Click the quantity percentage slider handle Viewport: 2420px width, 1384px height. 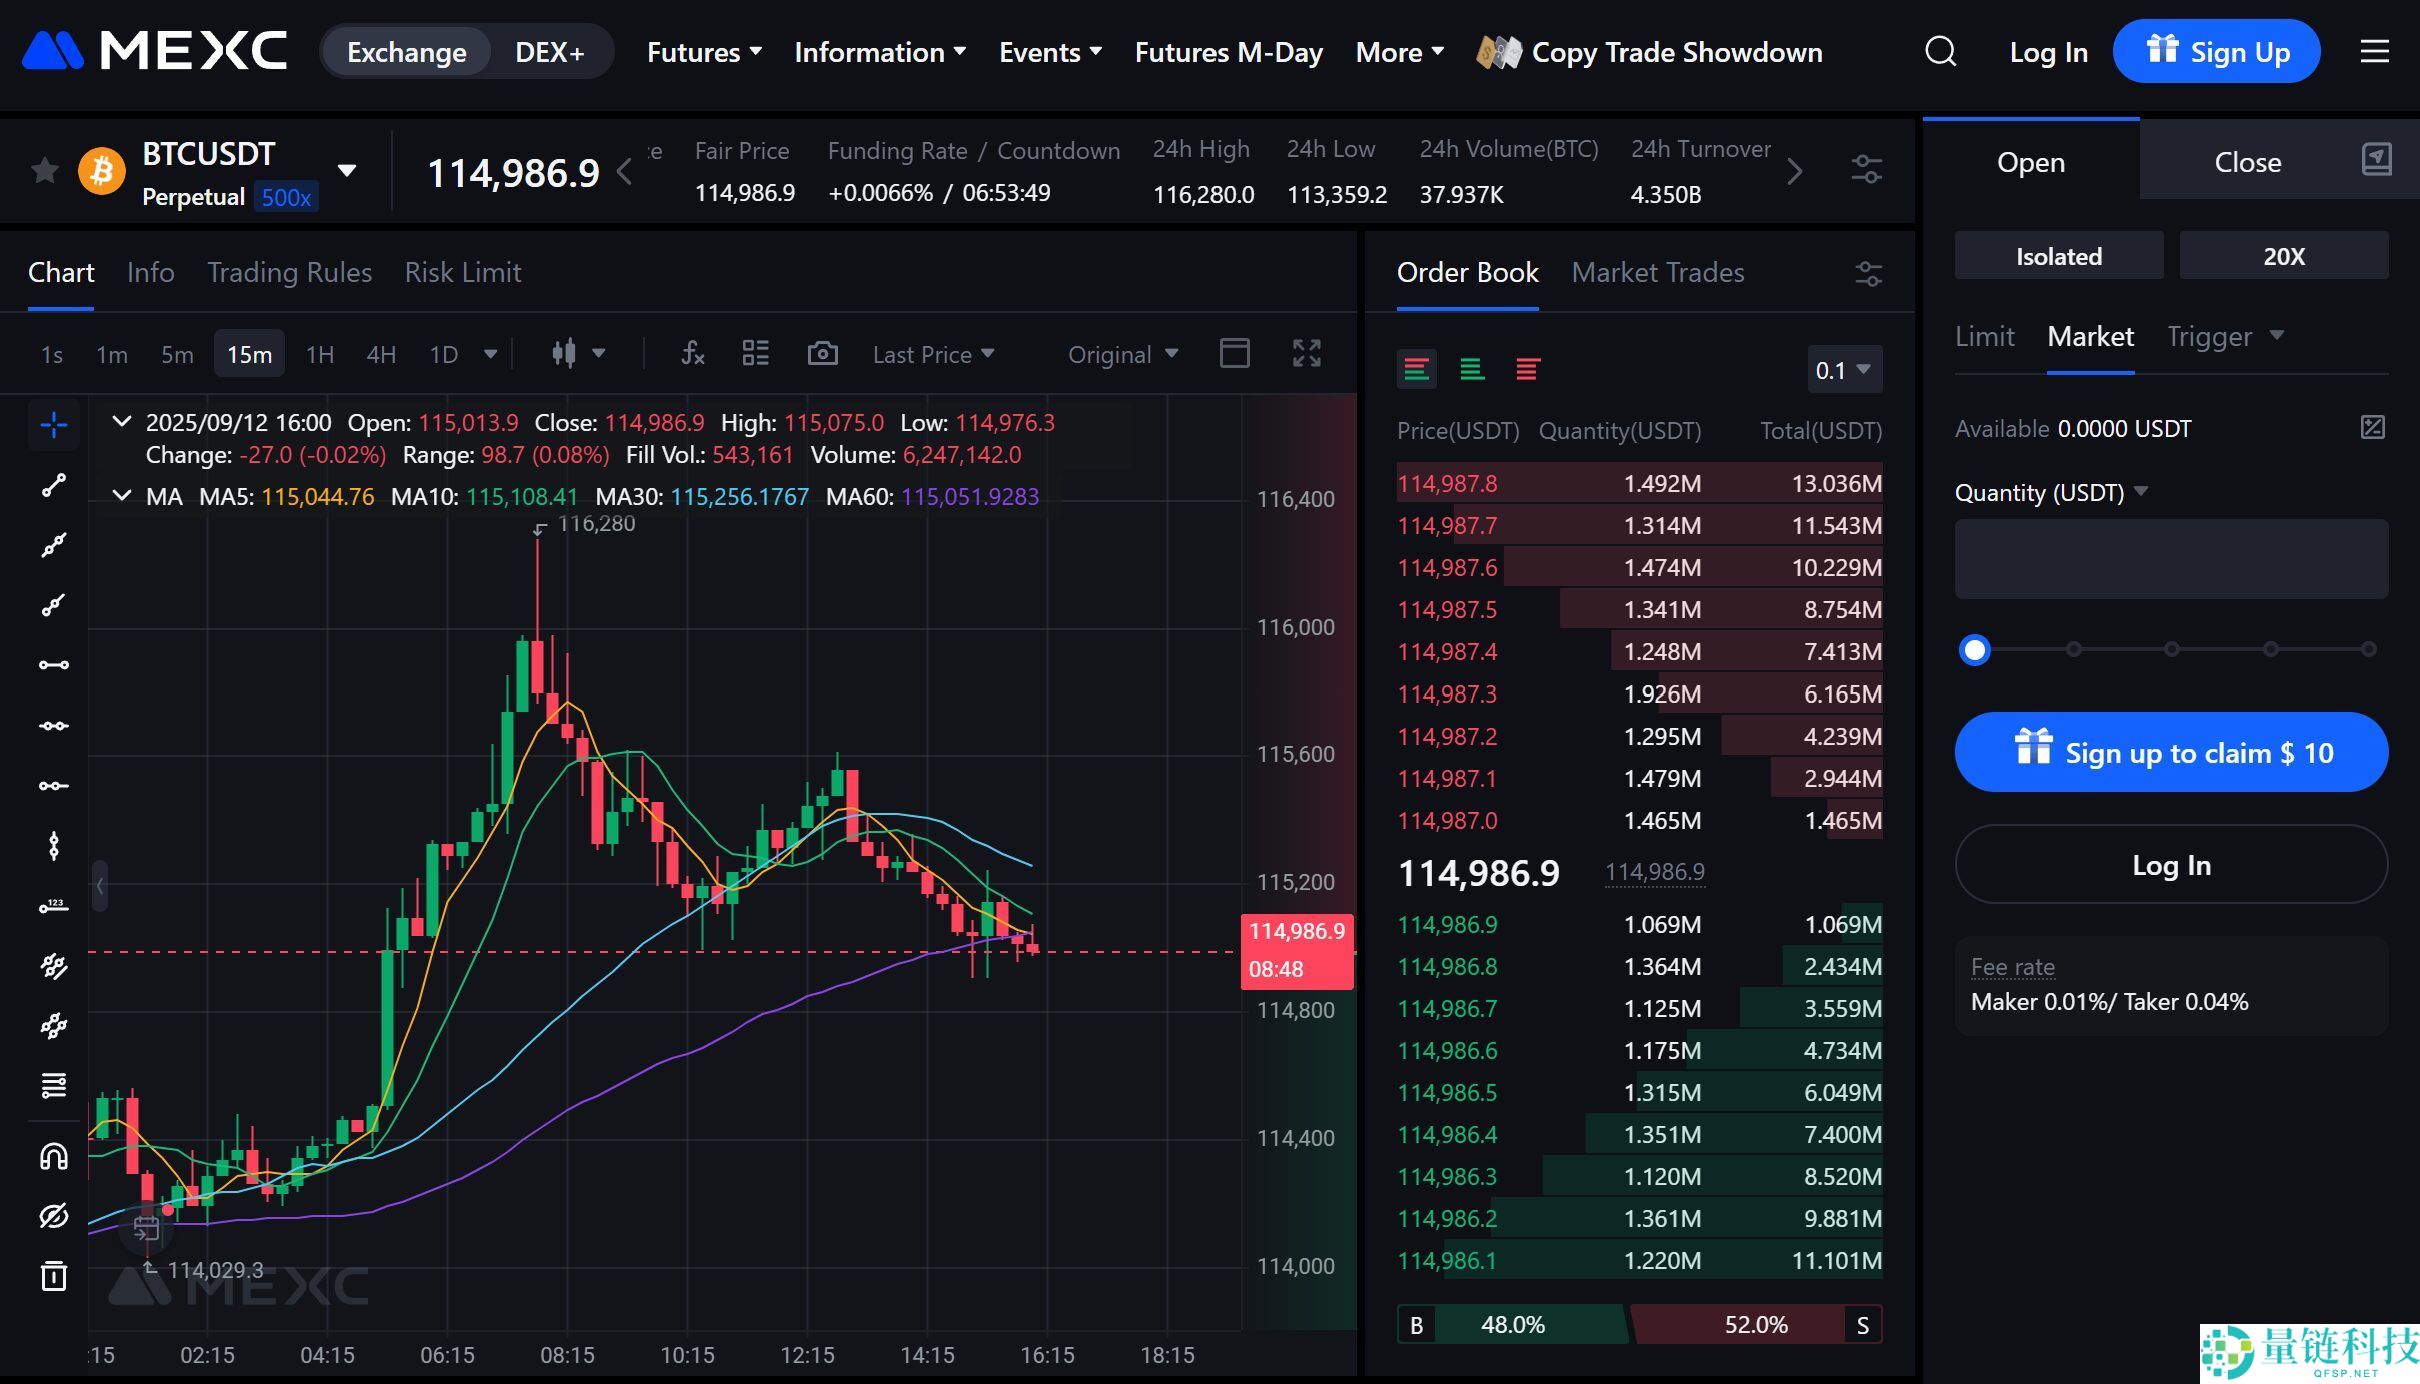pos(1974,651)
